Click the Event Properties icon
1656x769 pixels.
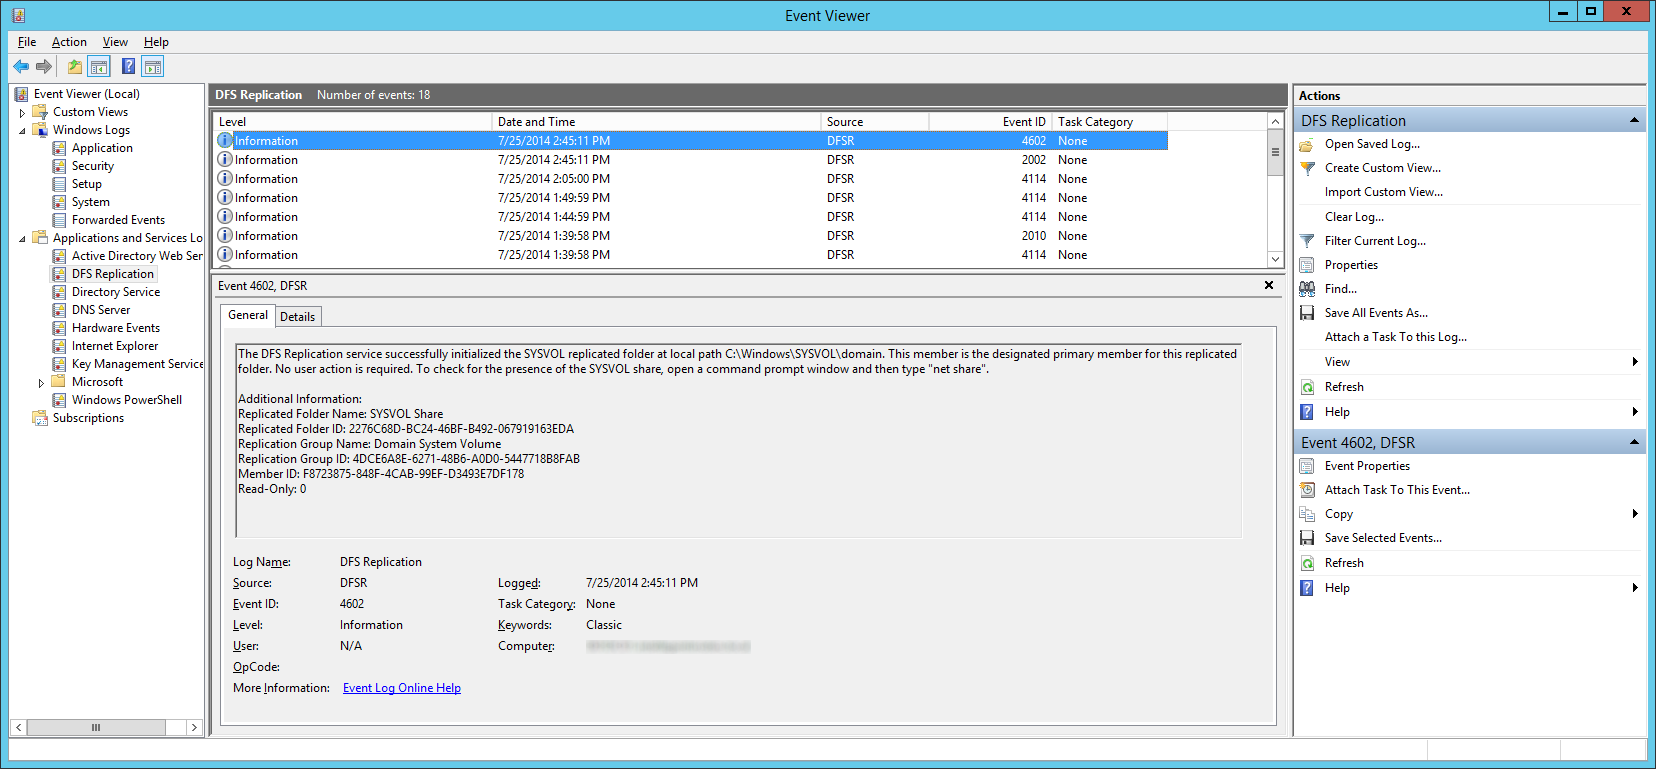(1307, 466)
